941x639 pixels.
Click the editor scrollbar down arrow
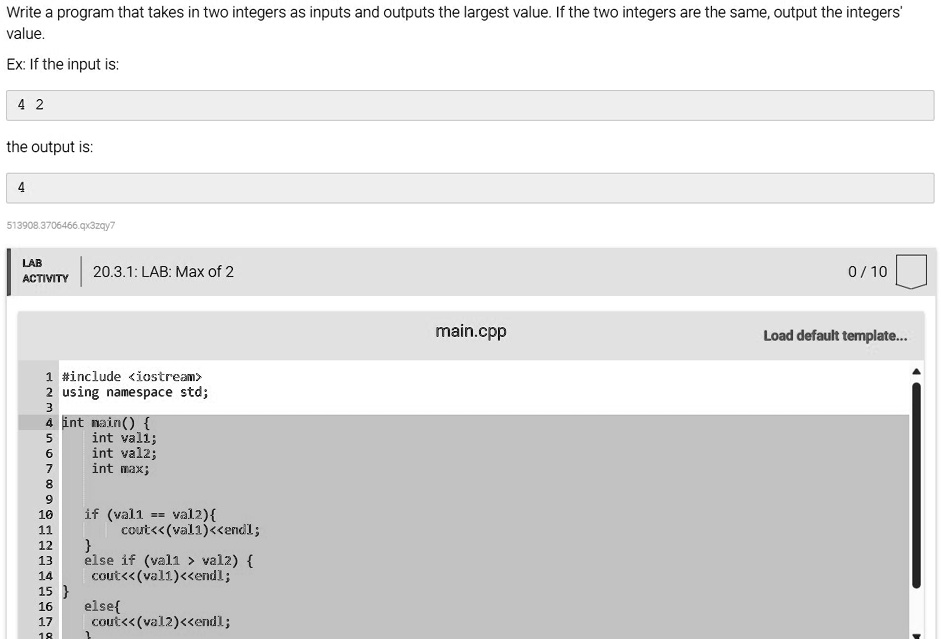[x=916, y=635]
